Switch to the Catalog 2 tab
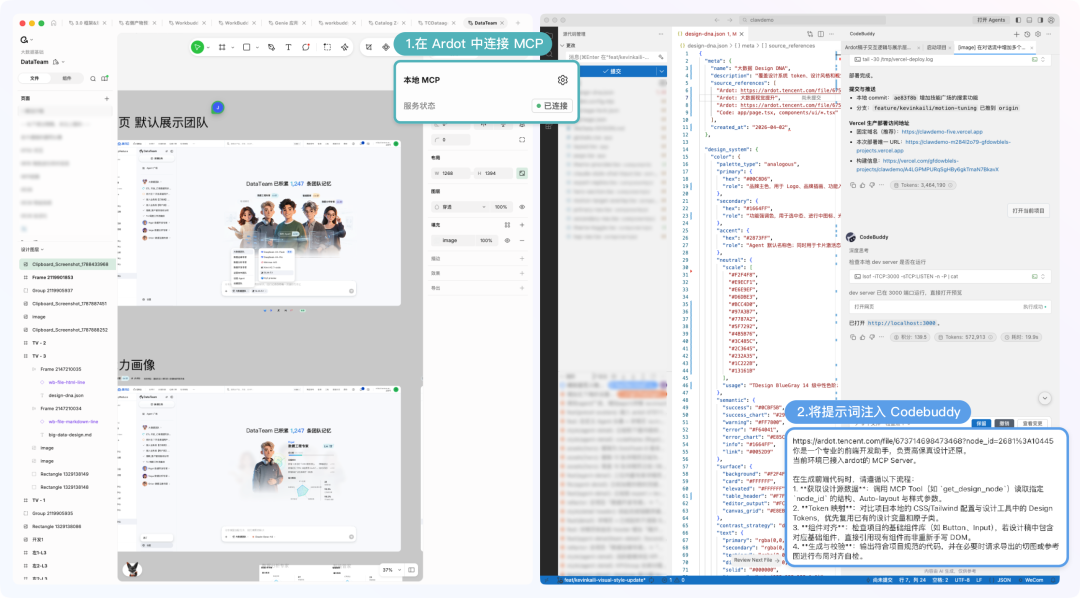The height and width of the screenshot is (598, 1080). tap(386, 23)
